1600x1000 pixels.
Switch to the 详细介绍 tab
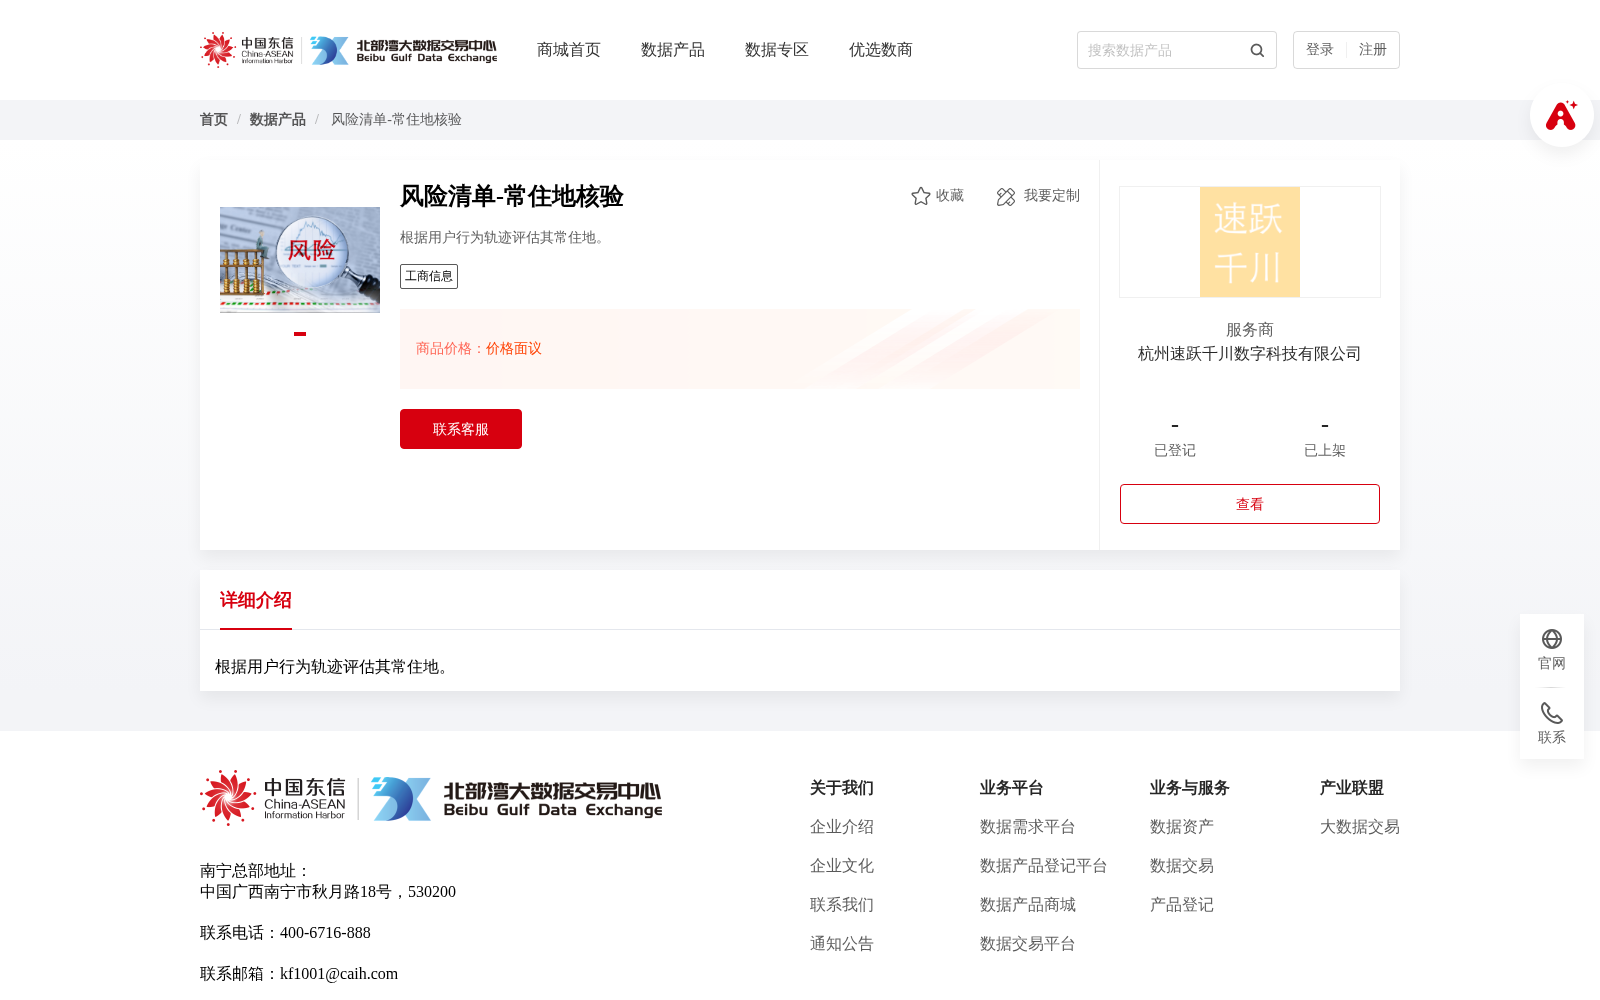[x=256, y=600]
